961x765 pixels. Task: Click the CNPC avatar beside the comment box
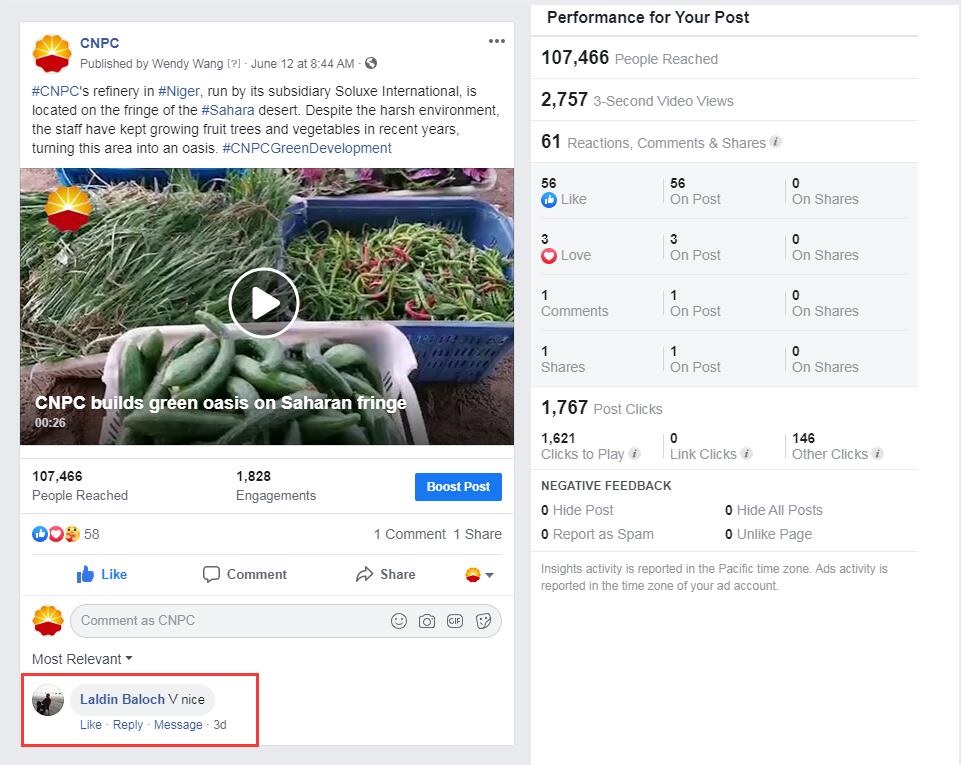48,621
